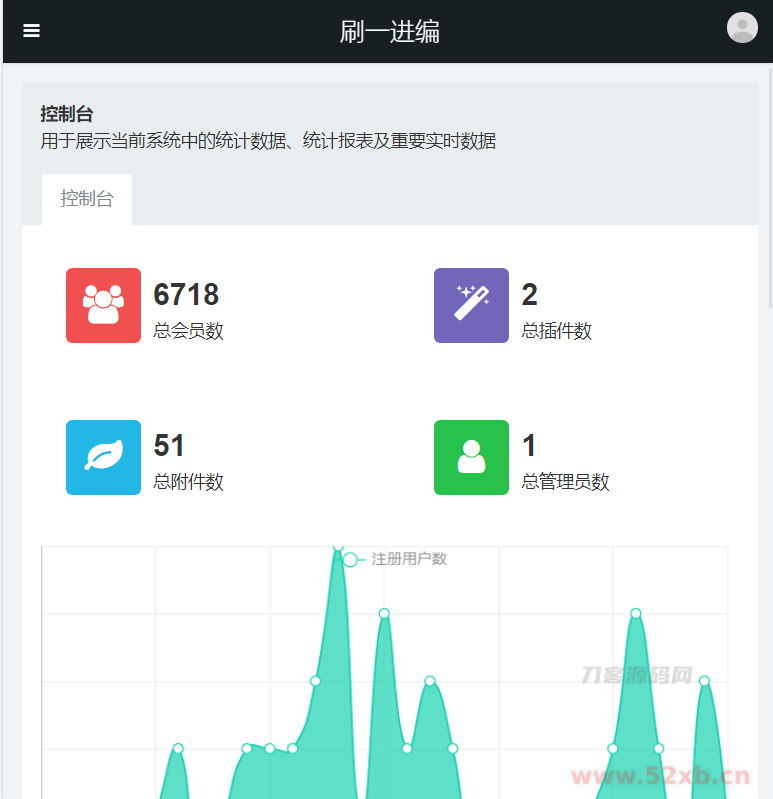The height and width of the screenshot is (799, 773).
Task: Select the 总附件数 label
Action: click(188, 482)
